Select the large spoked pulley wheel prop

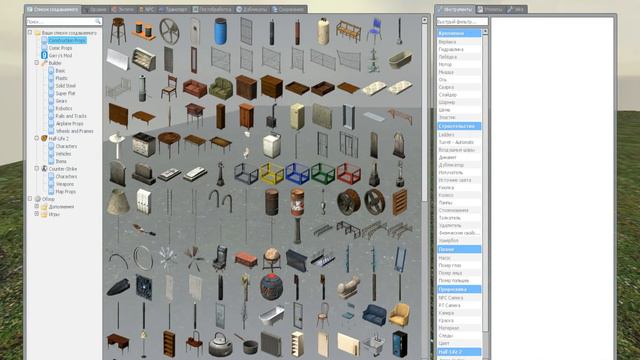tap(169, 31)
